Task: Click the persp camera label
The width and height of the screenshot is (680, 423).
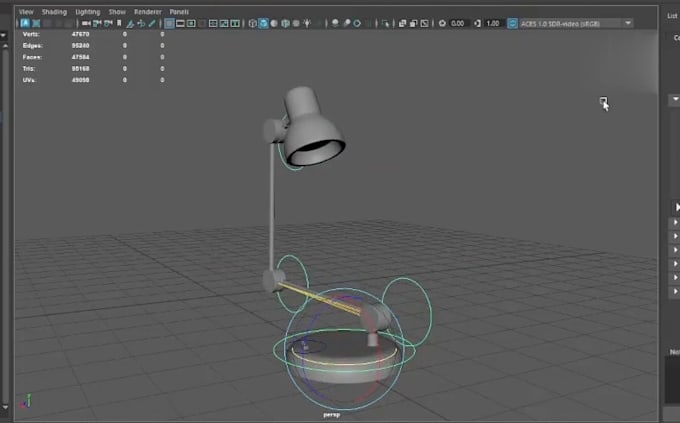Action: [x=332, y=415]
